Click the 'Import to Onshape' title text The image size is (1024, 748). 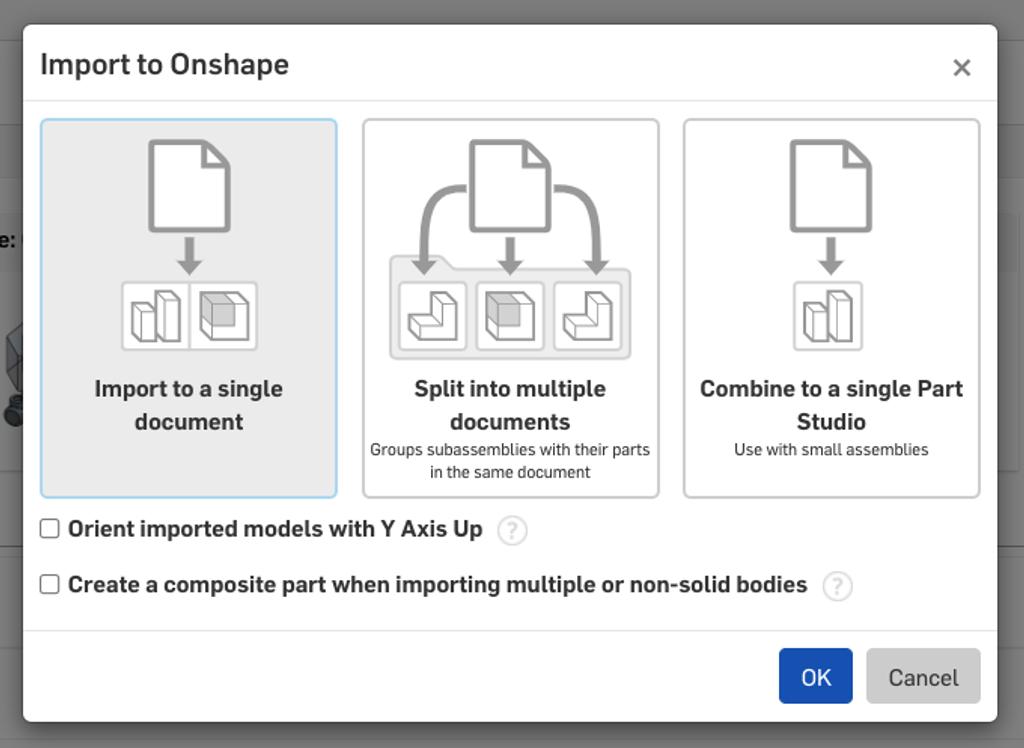click(163, 64)
